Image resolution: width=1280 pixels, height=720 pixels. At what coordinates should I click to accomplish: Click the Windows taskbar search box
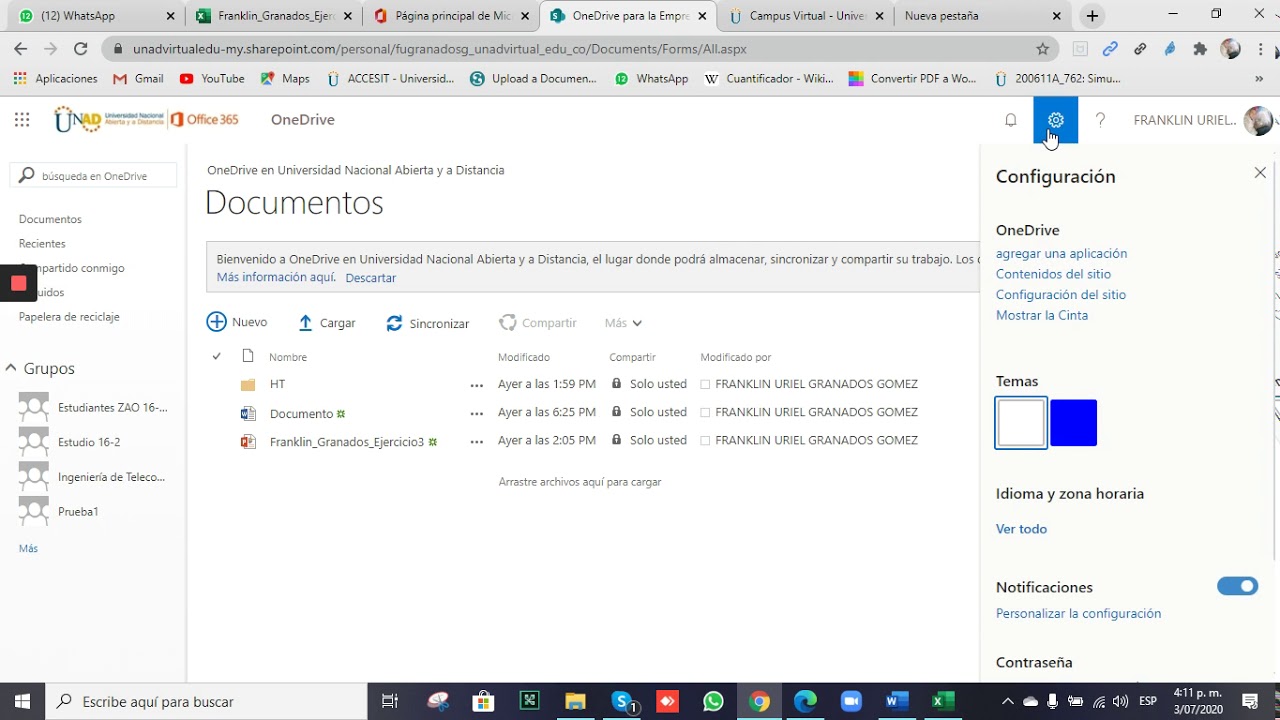(206, 701)
